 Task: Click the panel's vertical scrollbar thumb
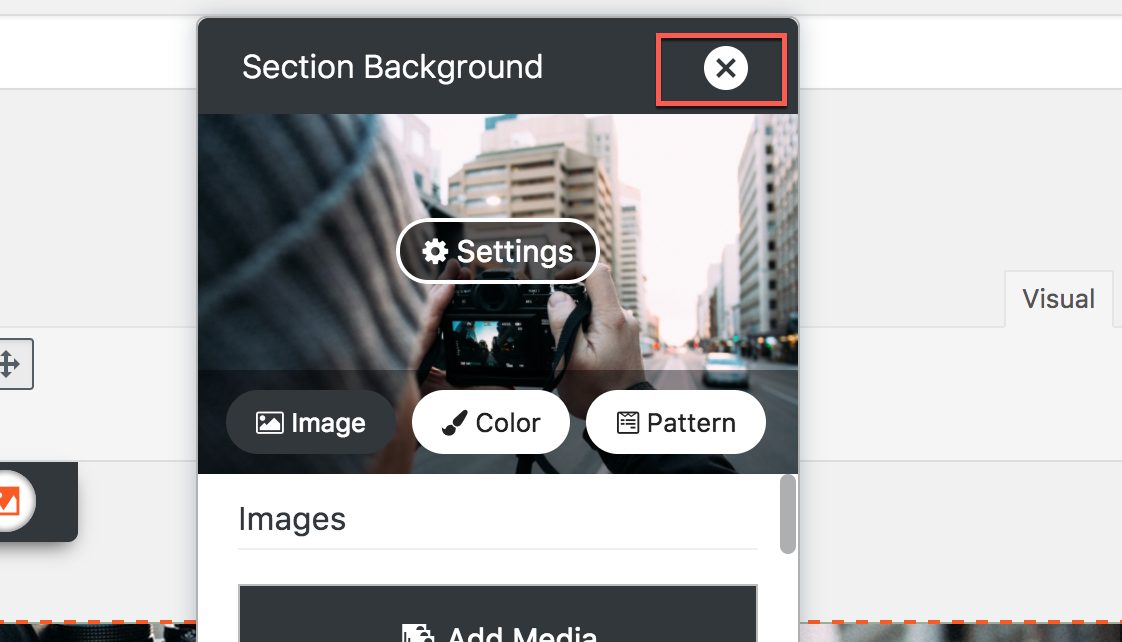(x=788, y=514)
